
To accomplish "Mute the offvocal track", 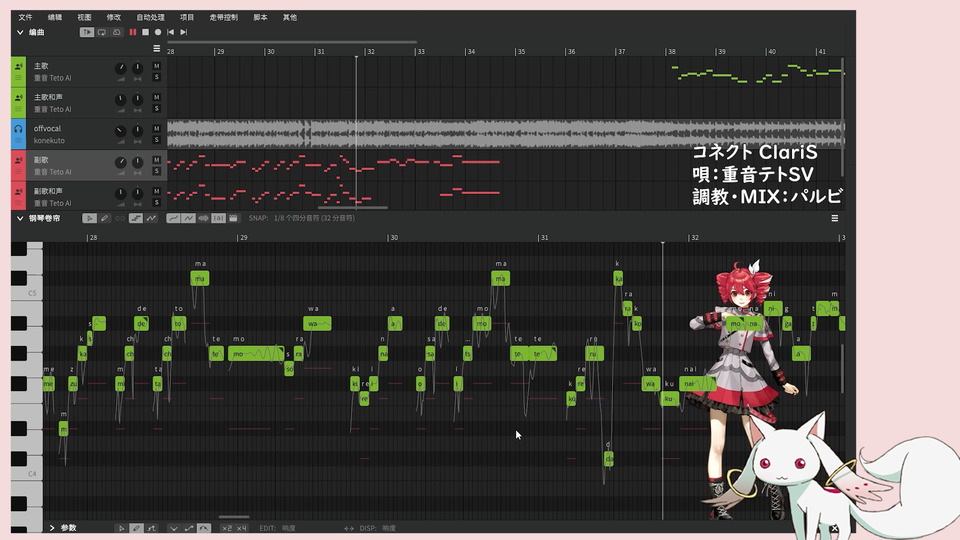I will pos(157,129).
